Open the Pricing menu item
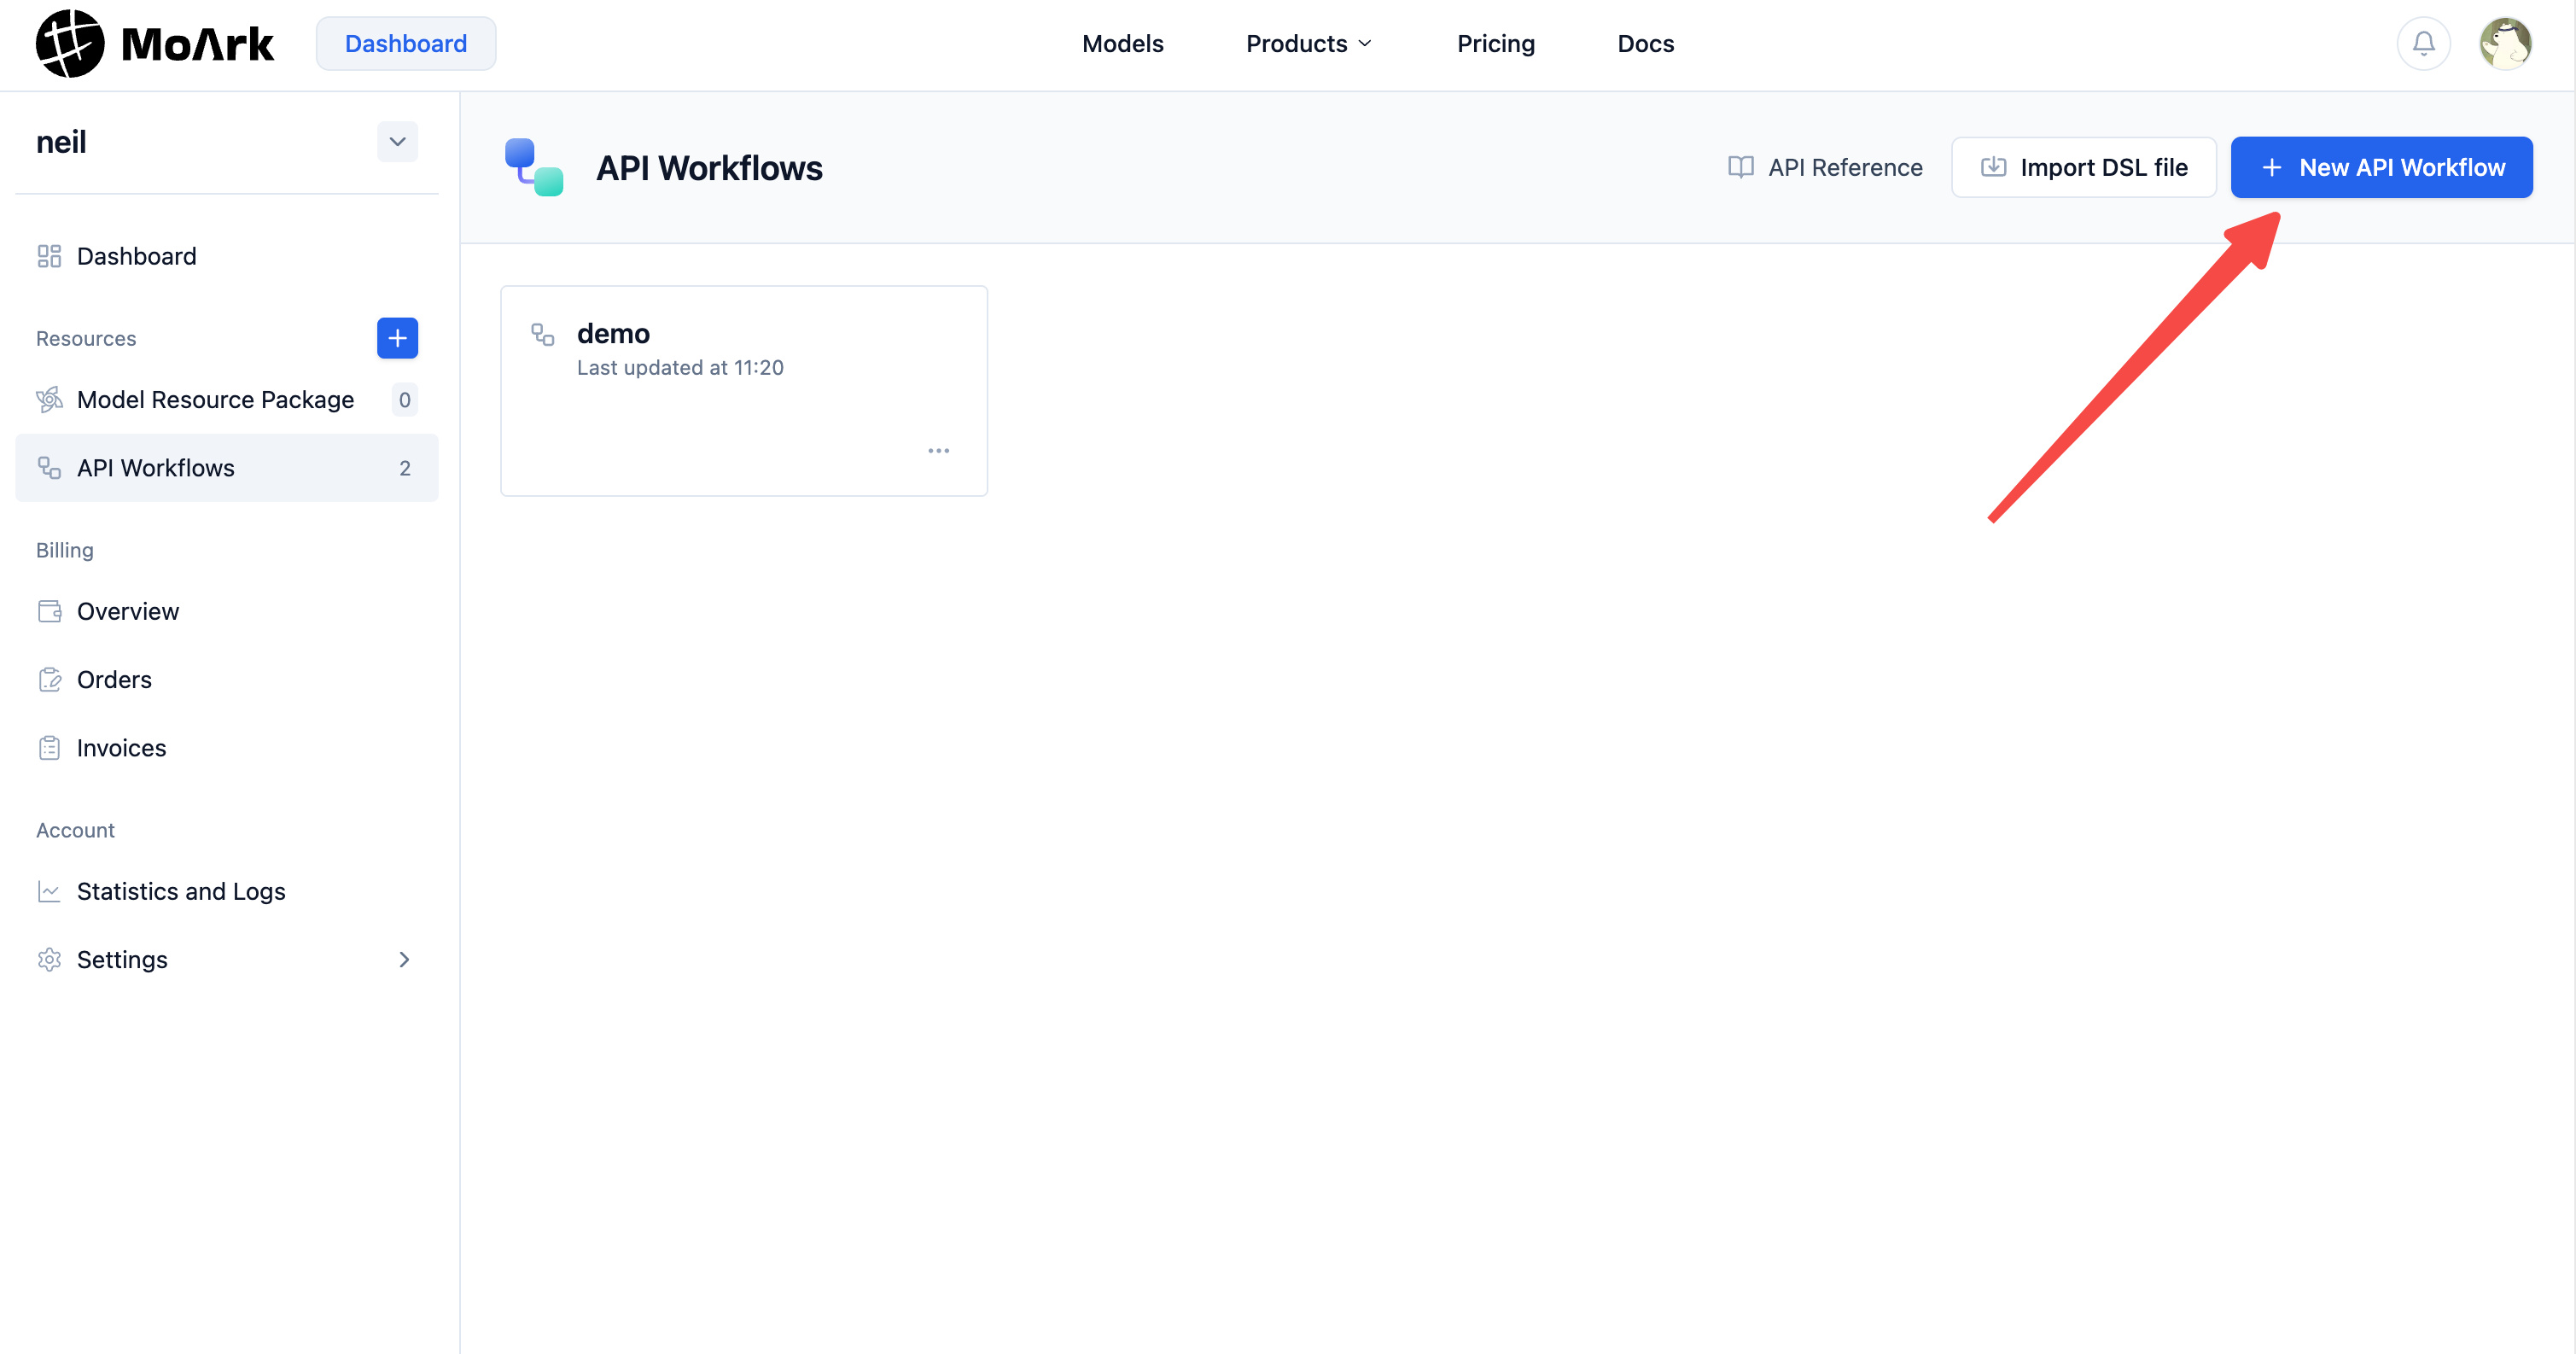 pyautogui.click(x=1495, y=43)
